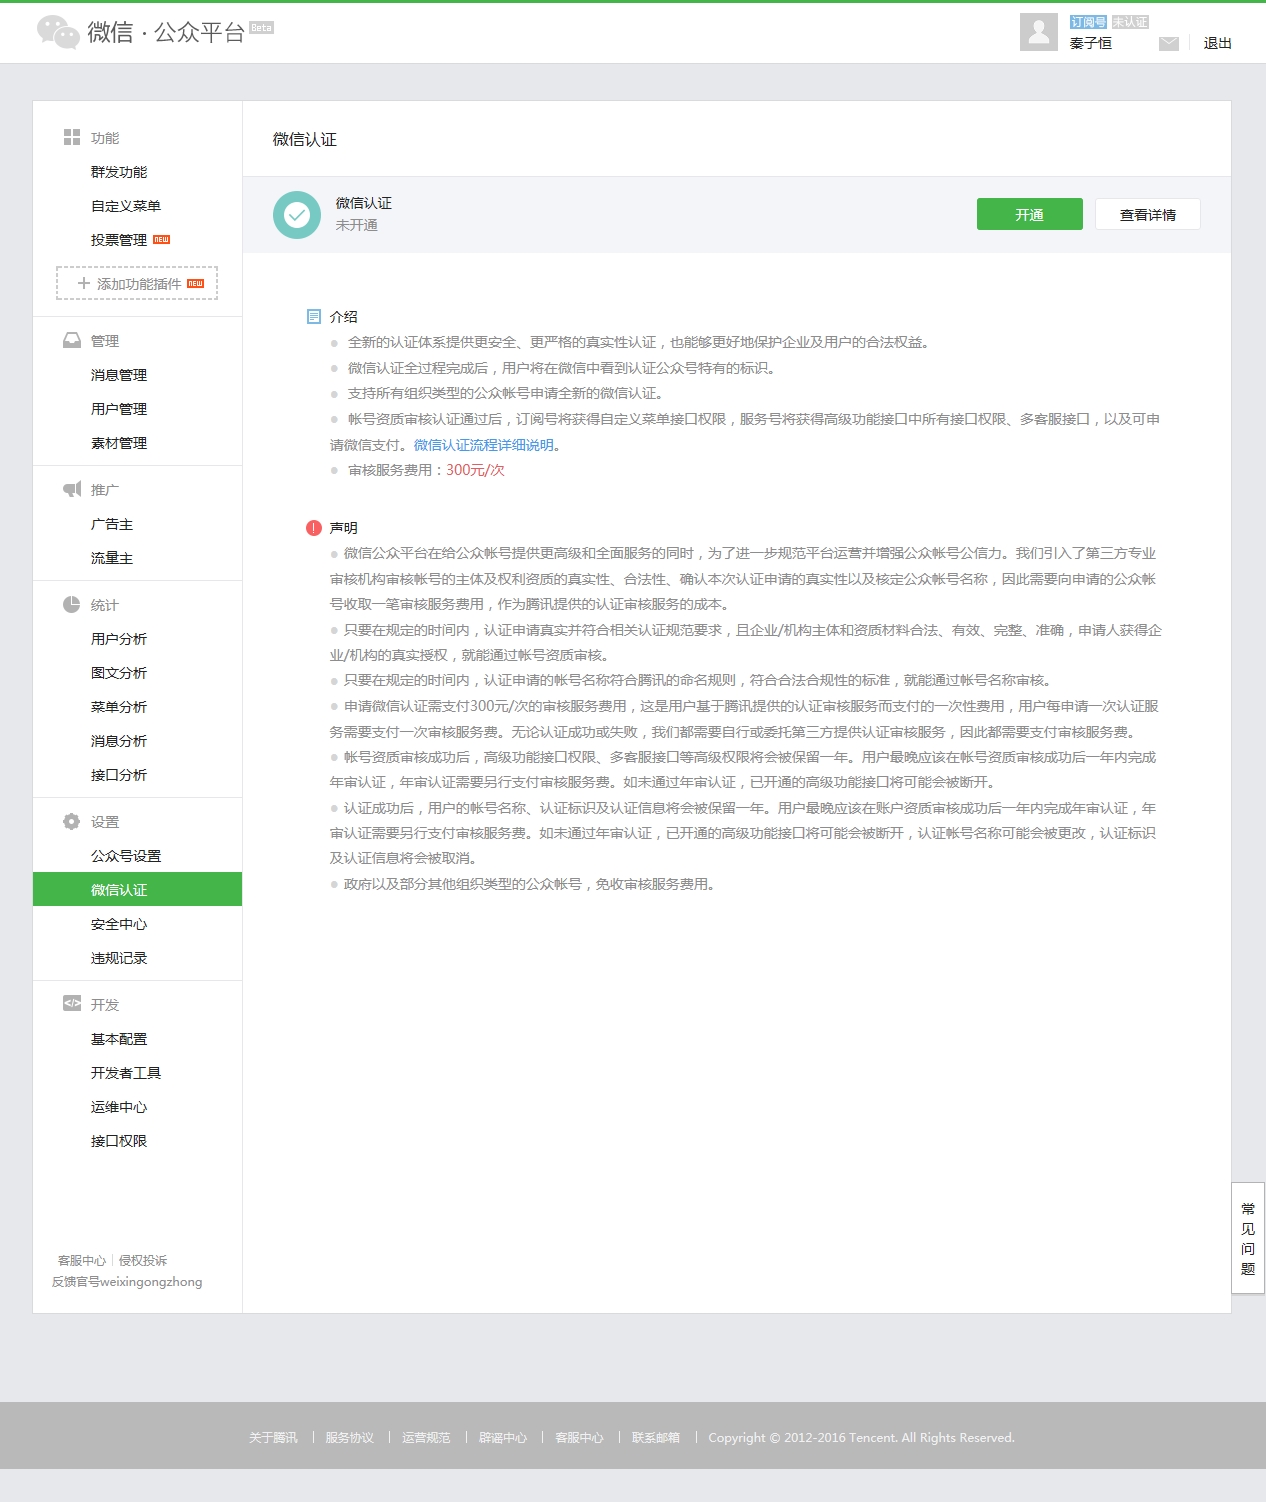Go to 运维中心
Image resolution: width=1266 pixels, height=1502 pixels.
(x=119, y=1107)
